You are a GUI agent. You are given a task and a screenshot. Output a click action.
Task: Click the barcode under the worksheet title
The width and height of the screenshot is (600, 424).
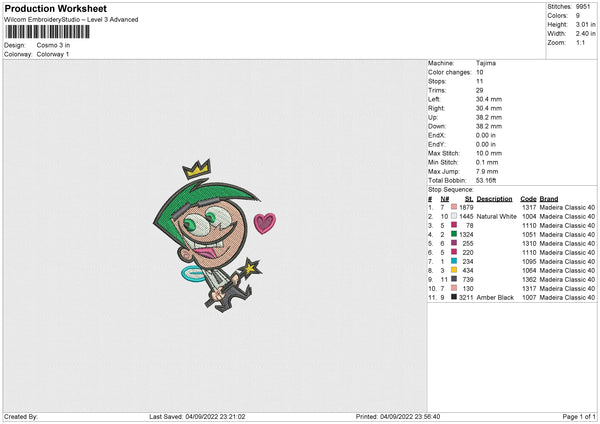47,32
